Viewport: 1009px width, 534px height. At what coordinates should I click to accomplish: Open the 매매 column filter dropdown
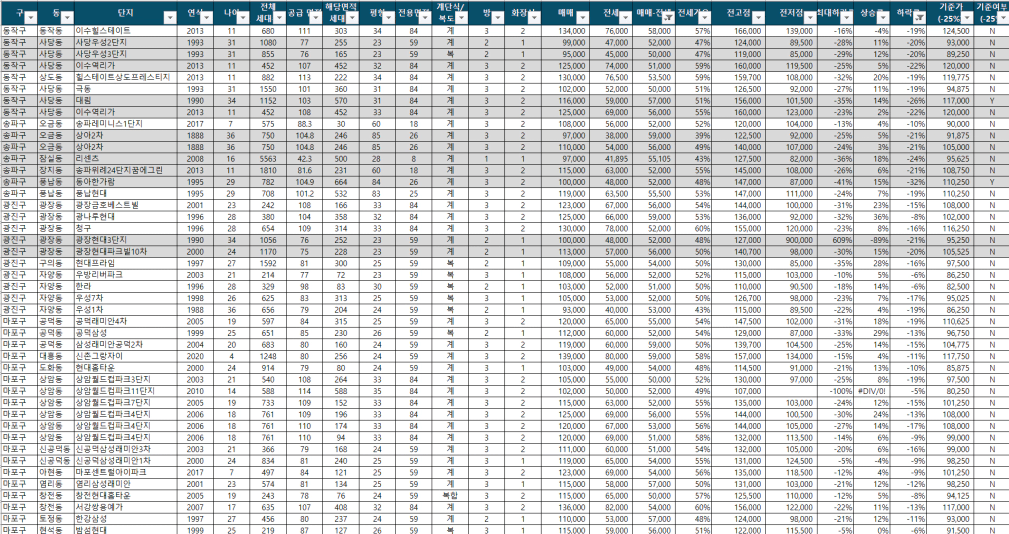[582, 18]
